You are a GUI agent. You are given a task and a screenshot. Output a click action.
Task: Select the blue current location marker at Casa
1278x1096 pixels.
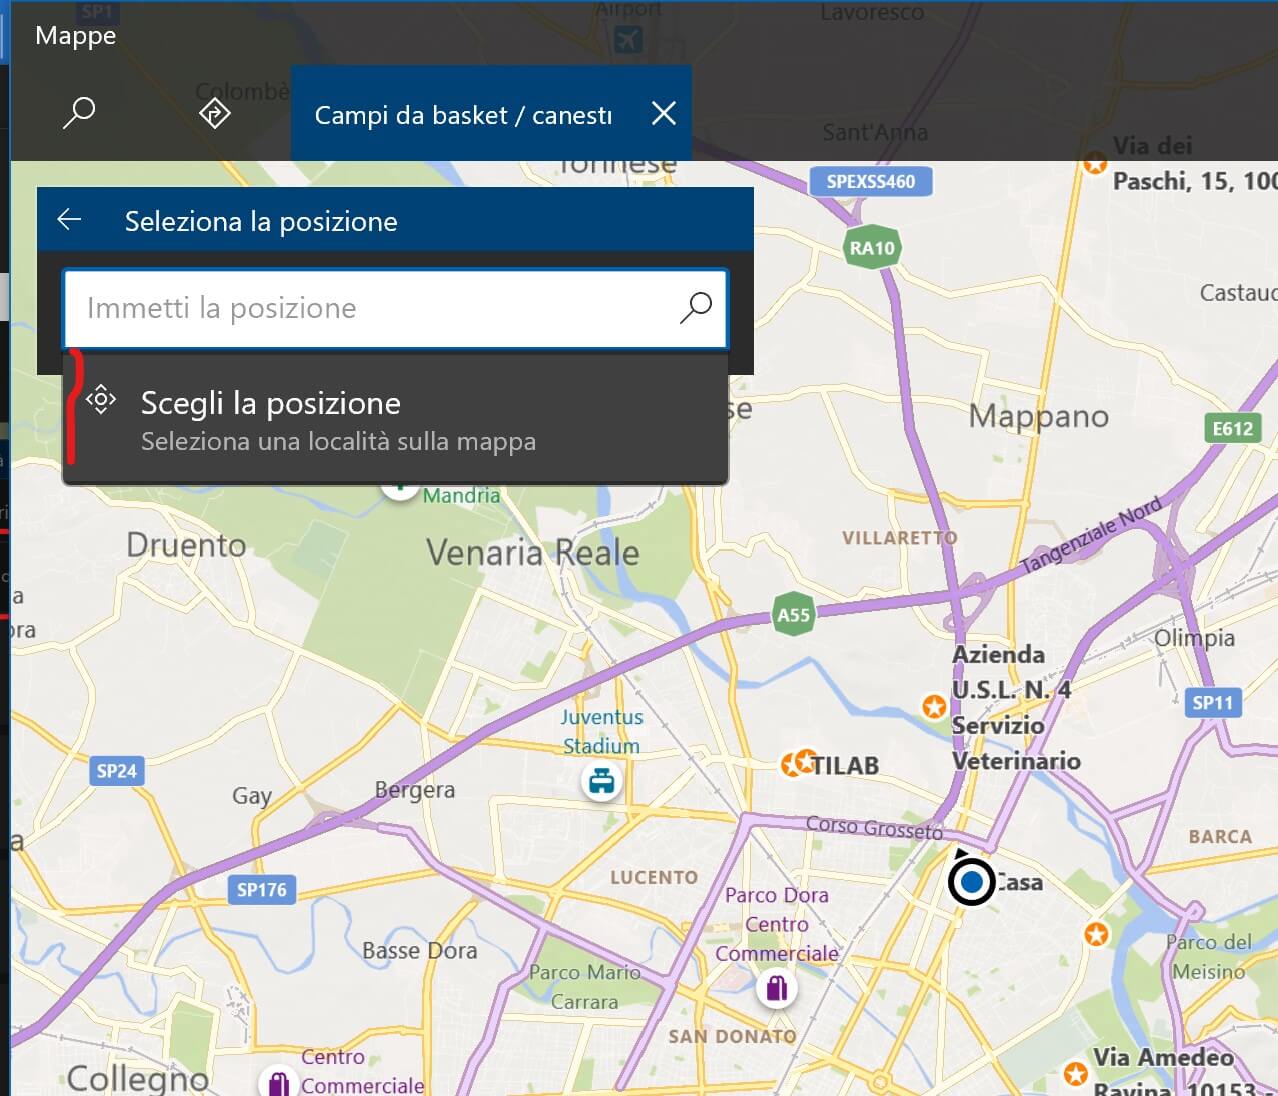pyautogui.click(x=971, y=882)
